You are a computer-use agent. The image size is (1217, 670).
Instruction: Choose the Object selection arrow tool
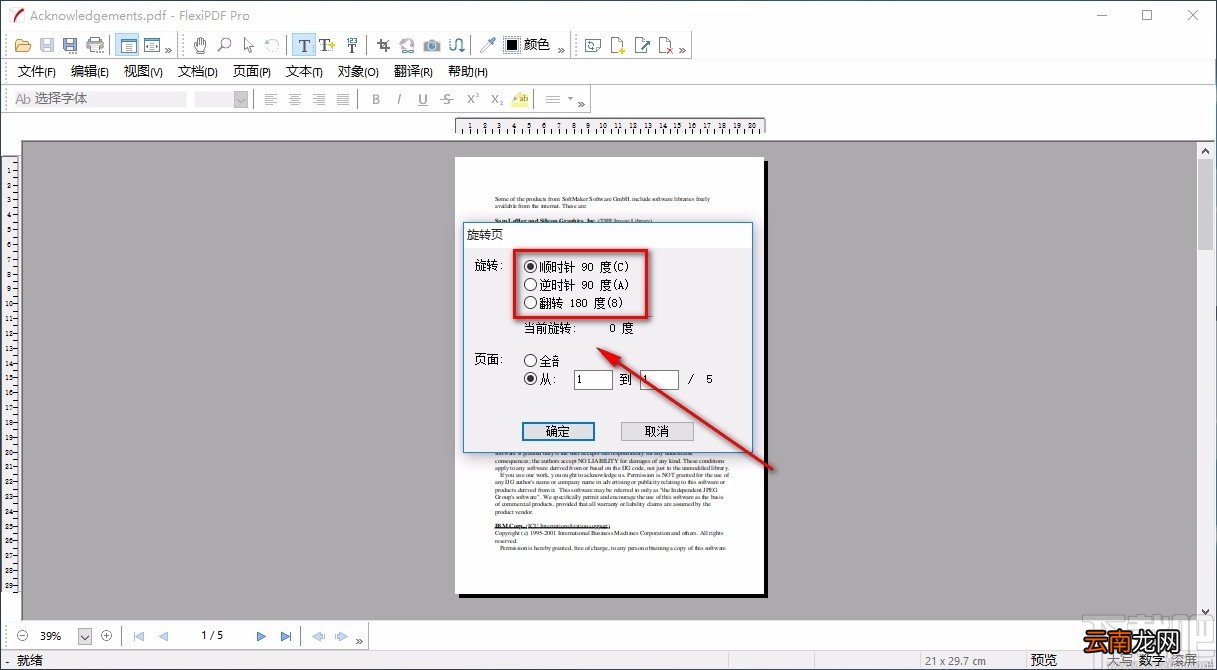[249, 45]
